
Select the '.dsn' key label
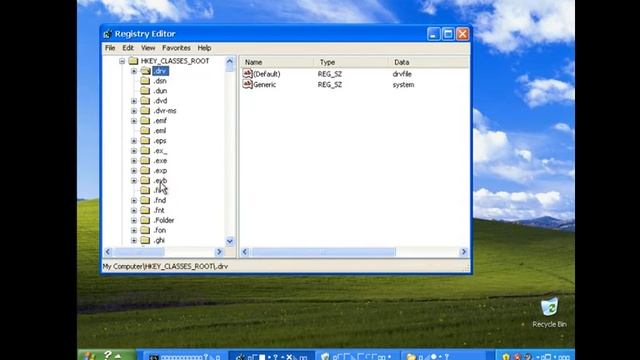pyautogui.click(x=160, y=81)
